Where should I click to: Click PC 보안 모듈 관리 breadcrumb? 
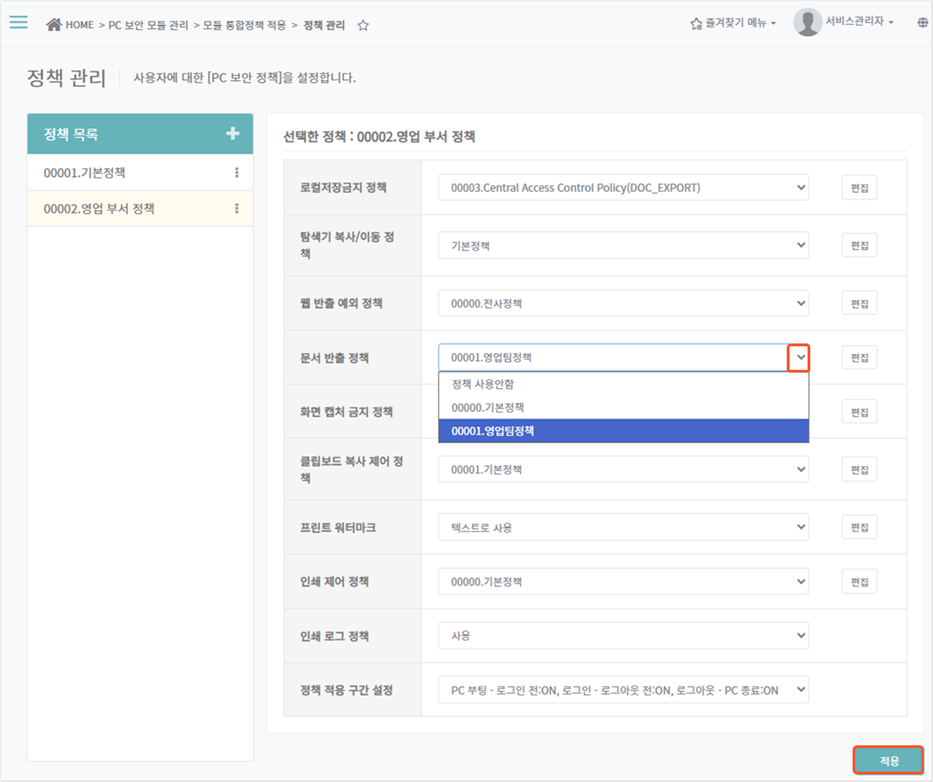[148, 25]
